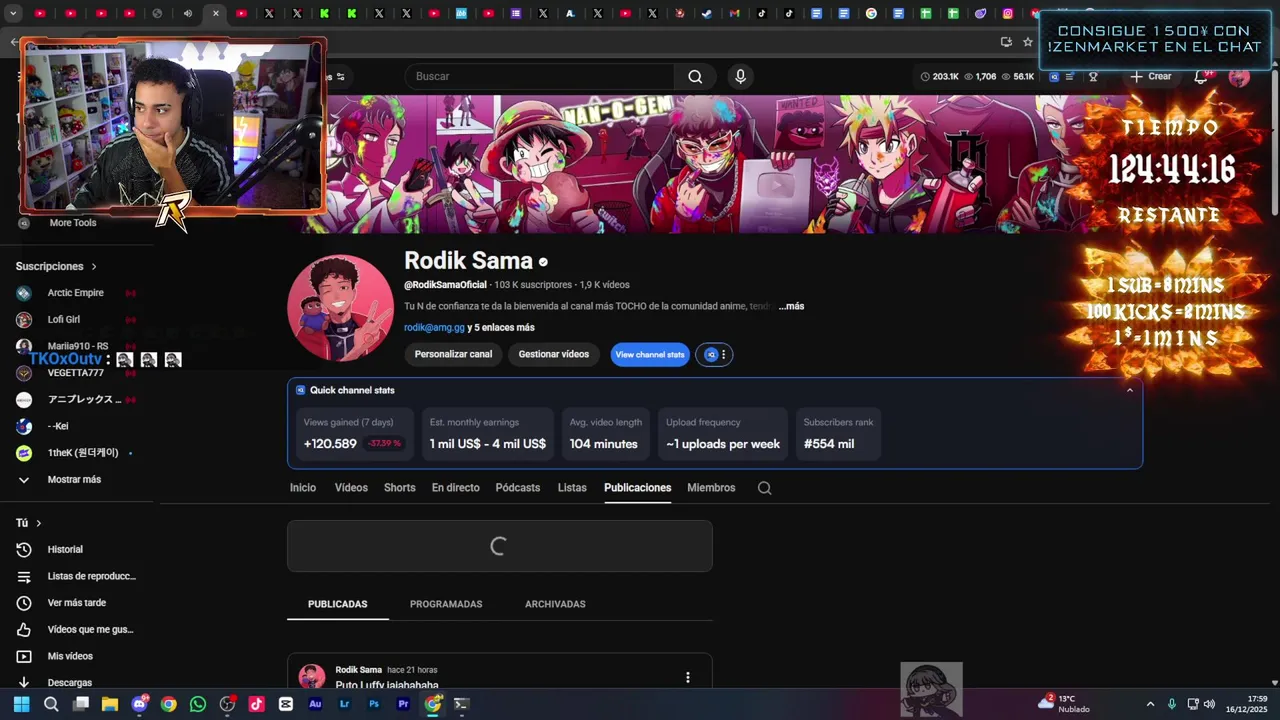Screen dimensions: 1280x720
Task: Open OBS Studio from taskbar
Action: [227, 704]
